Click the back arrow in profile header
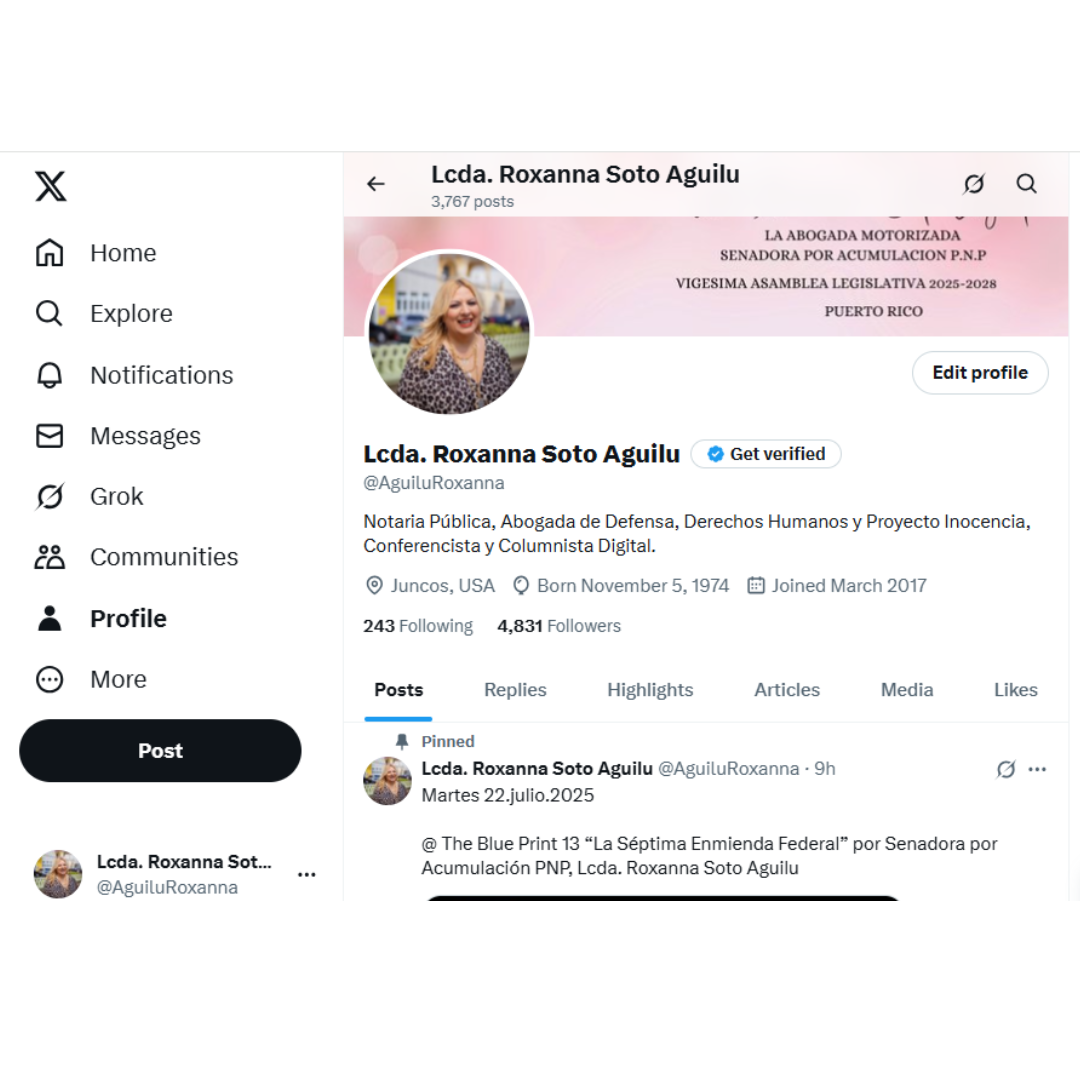Image resolution: width=1080 pixels, height=1080 pixels. tap(376, 184)
